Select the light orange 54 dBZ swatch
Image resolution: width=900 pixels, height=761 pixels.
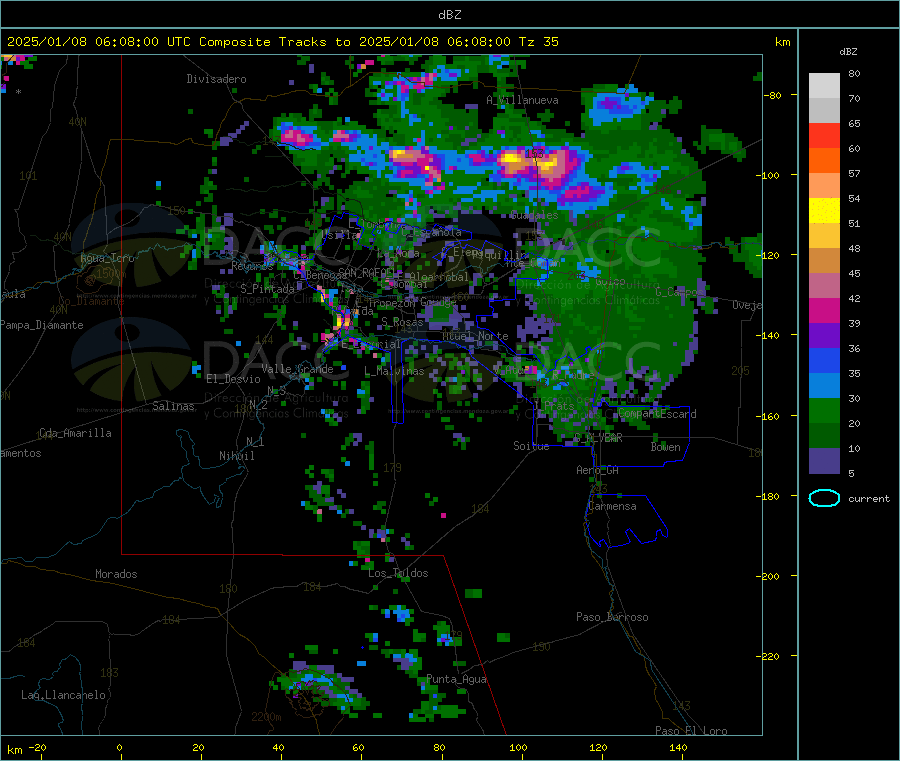824,185
